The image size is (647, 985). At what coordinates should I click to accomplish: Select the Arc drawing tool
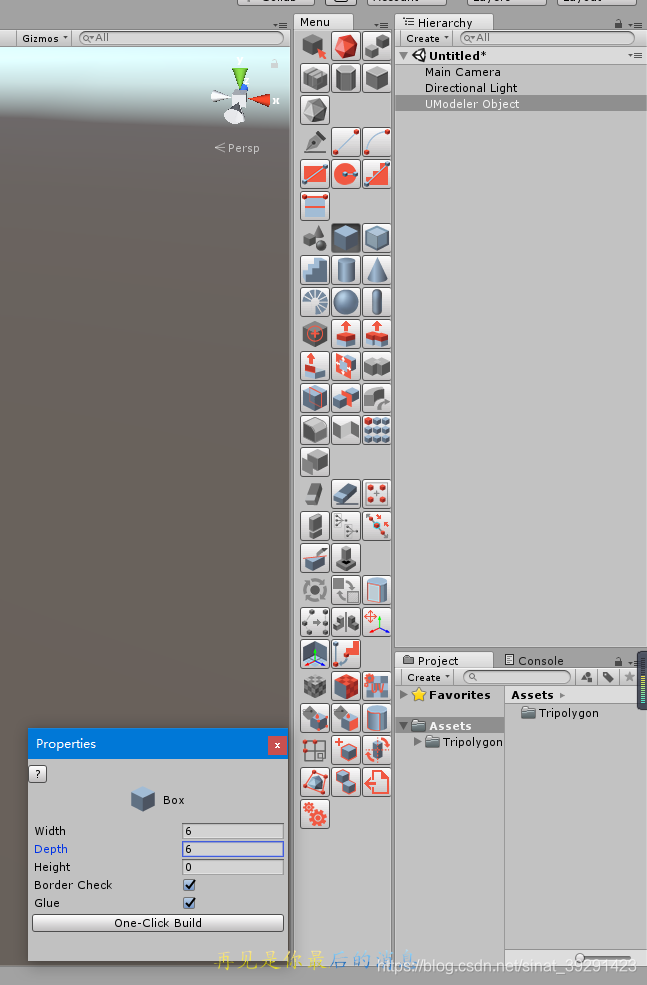[377, 142]
